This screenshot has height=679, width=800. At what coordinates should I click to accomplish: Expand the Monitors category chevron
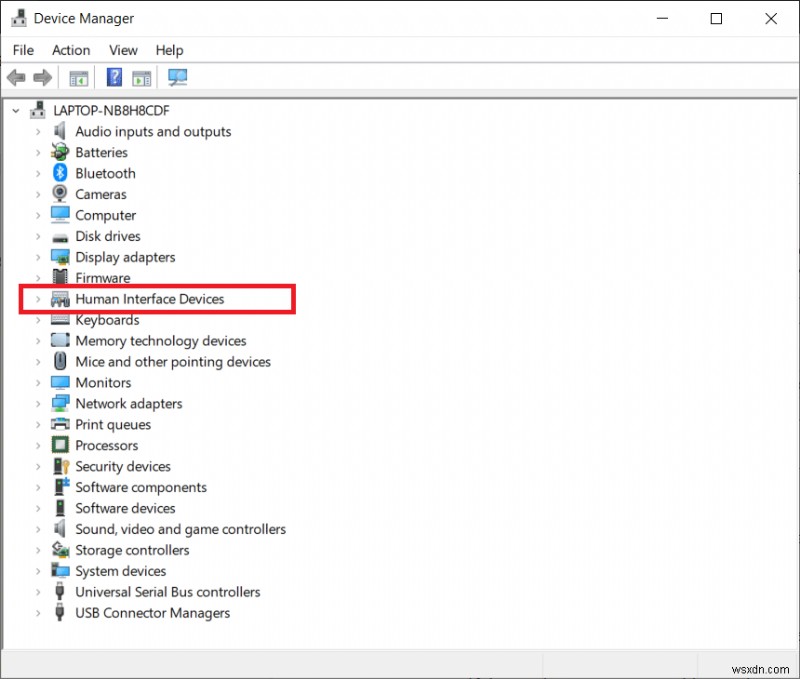tap(38, 382)
